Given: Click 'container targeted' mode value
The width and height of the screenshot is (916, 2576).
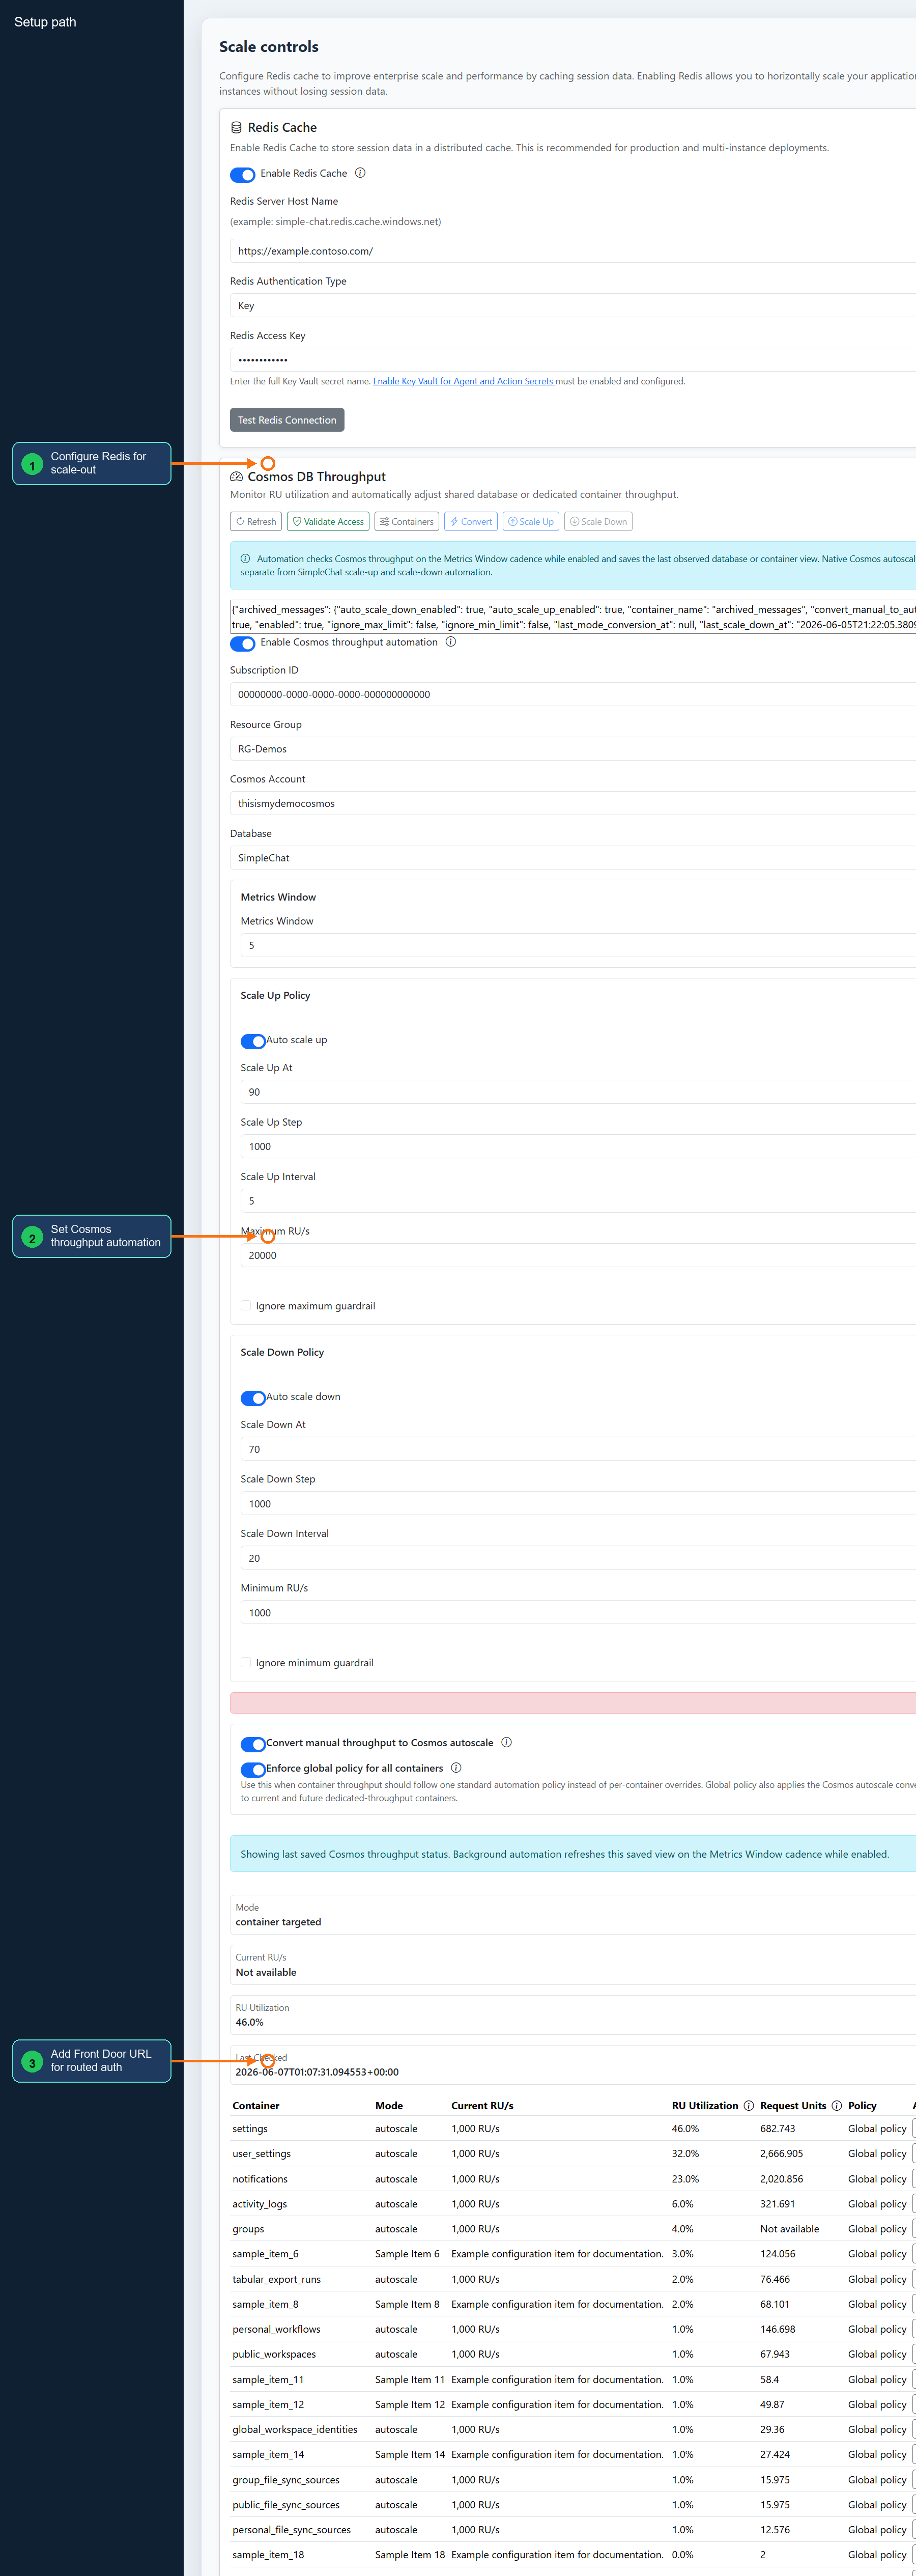Looking at the screenshot, I should coord(278,1922).
